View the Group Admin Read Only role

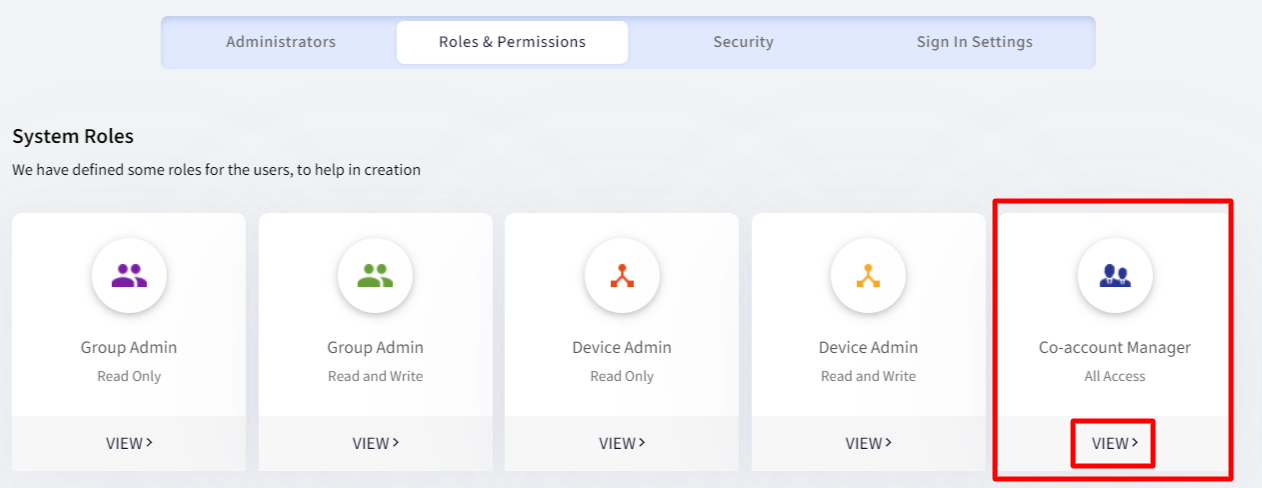tap(129, 443)
